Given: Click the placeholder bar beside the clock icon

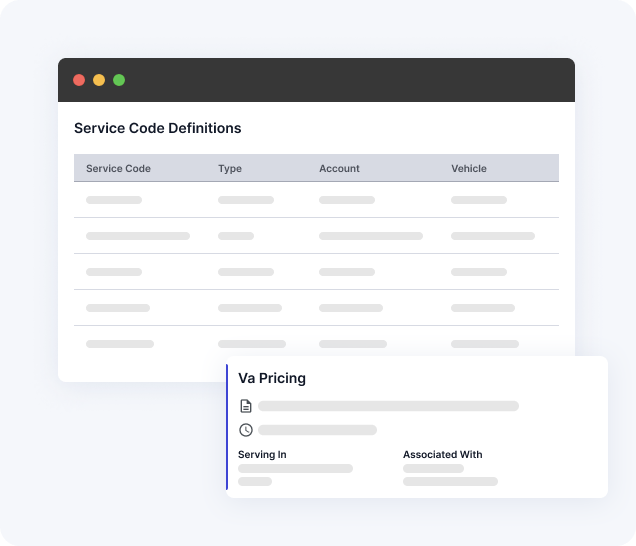Looking at the screenshot, I should tap(317, 430).
